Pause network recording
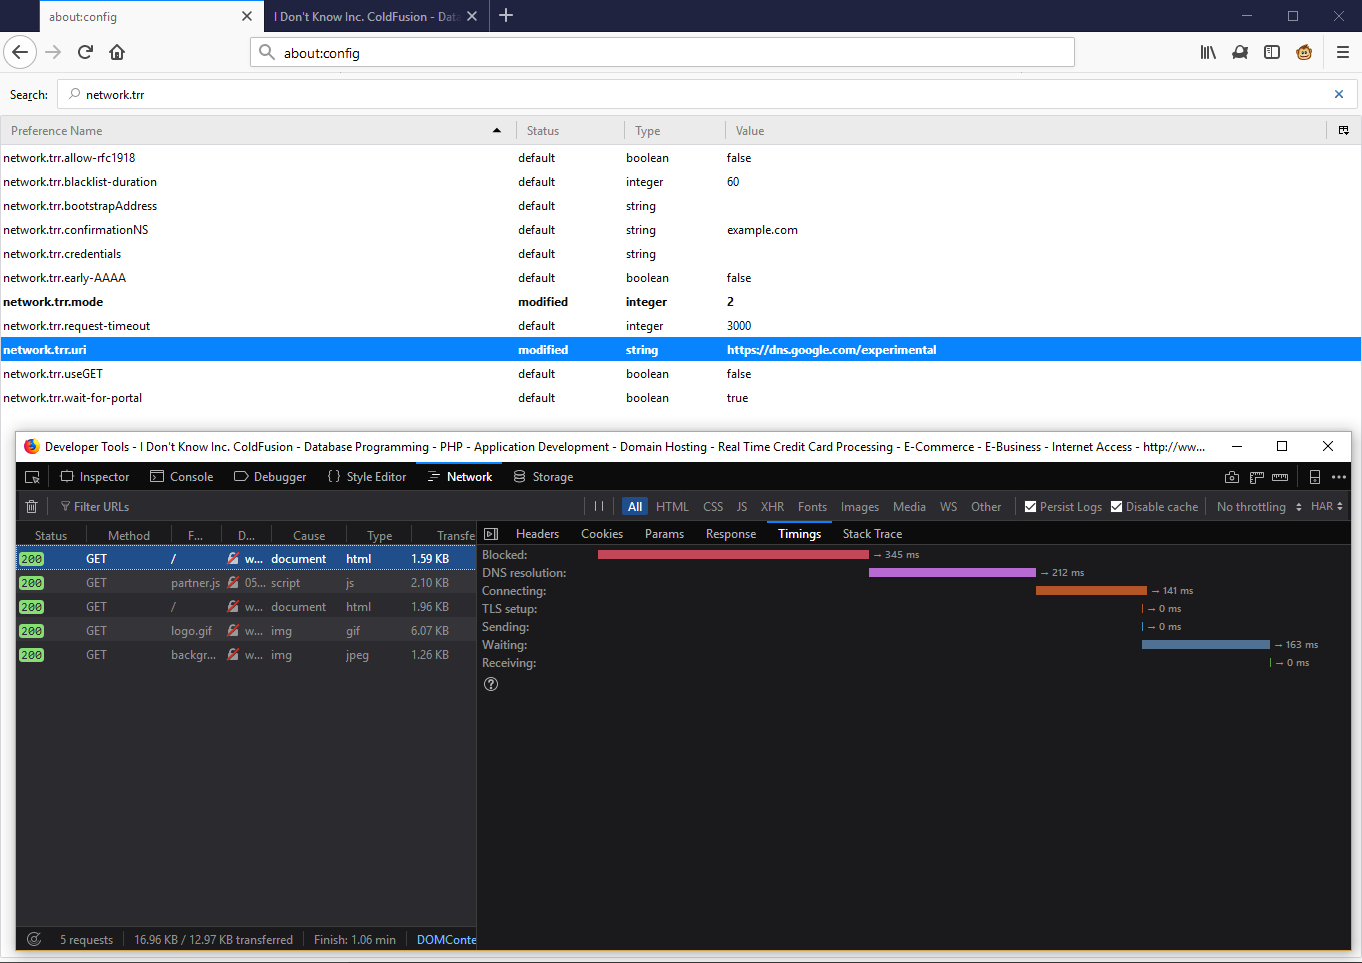Viewport: 1362px width, 963px height. tap(599, 507)
